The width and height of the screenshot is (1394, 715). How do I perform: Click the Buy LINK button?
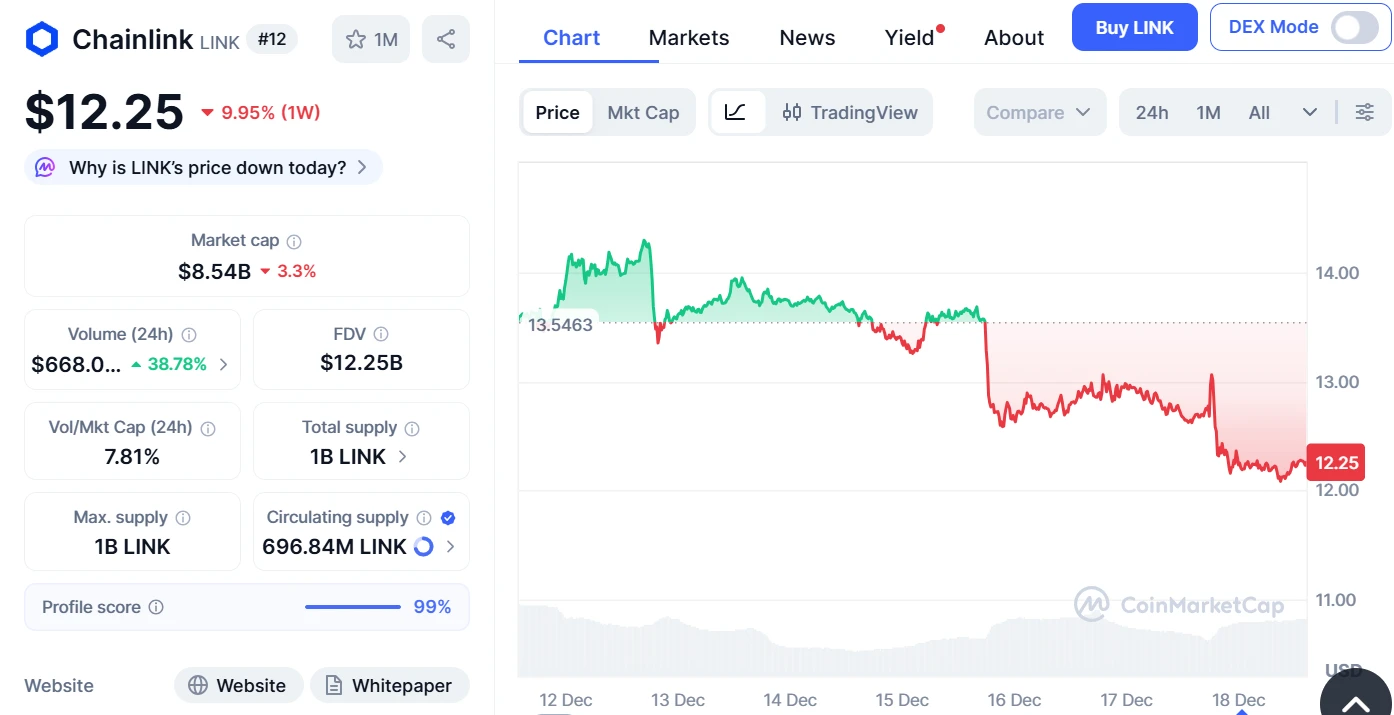point(1134,27)
